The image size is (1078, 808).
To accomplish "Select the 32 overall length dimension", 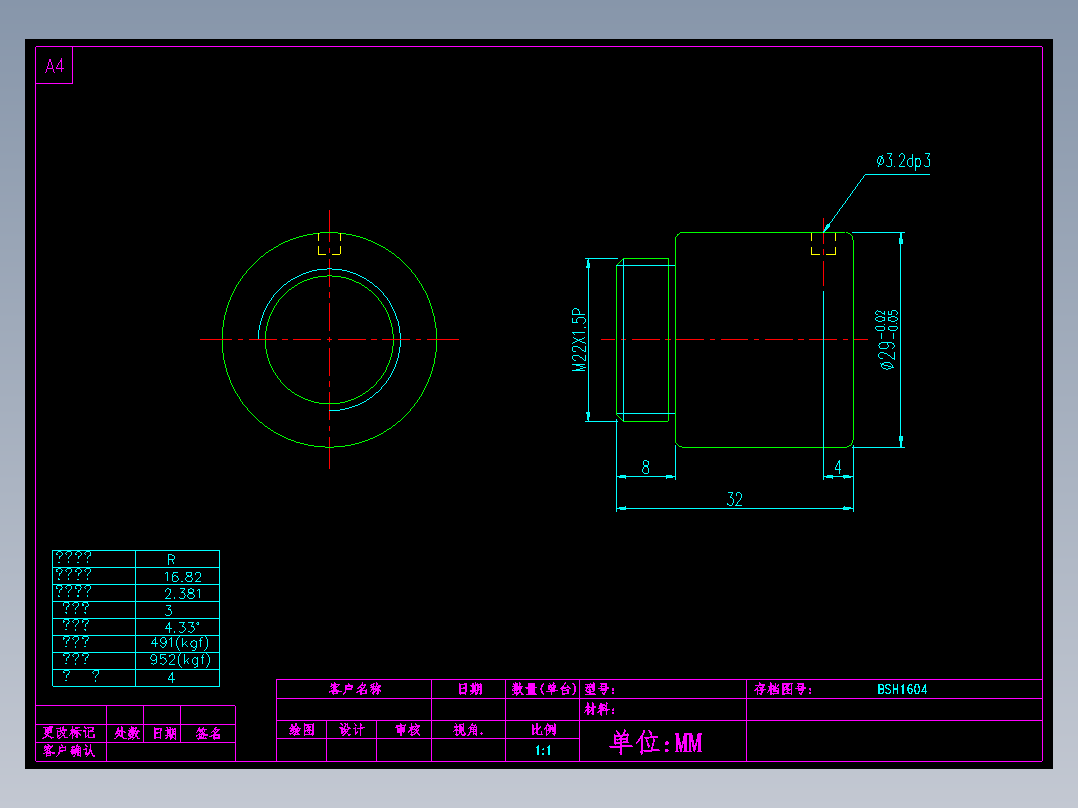I will (x=734, y=499).
